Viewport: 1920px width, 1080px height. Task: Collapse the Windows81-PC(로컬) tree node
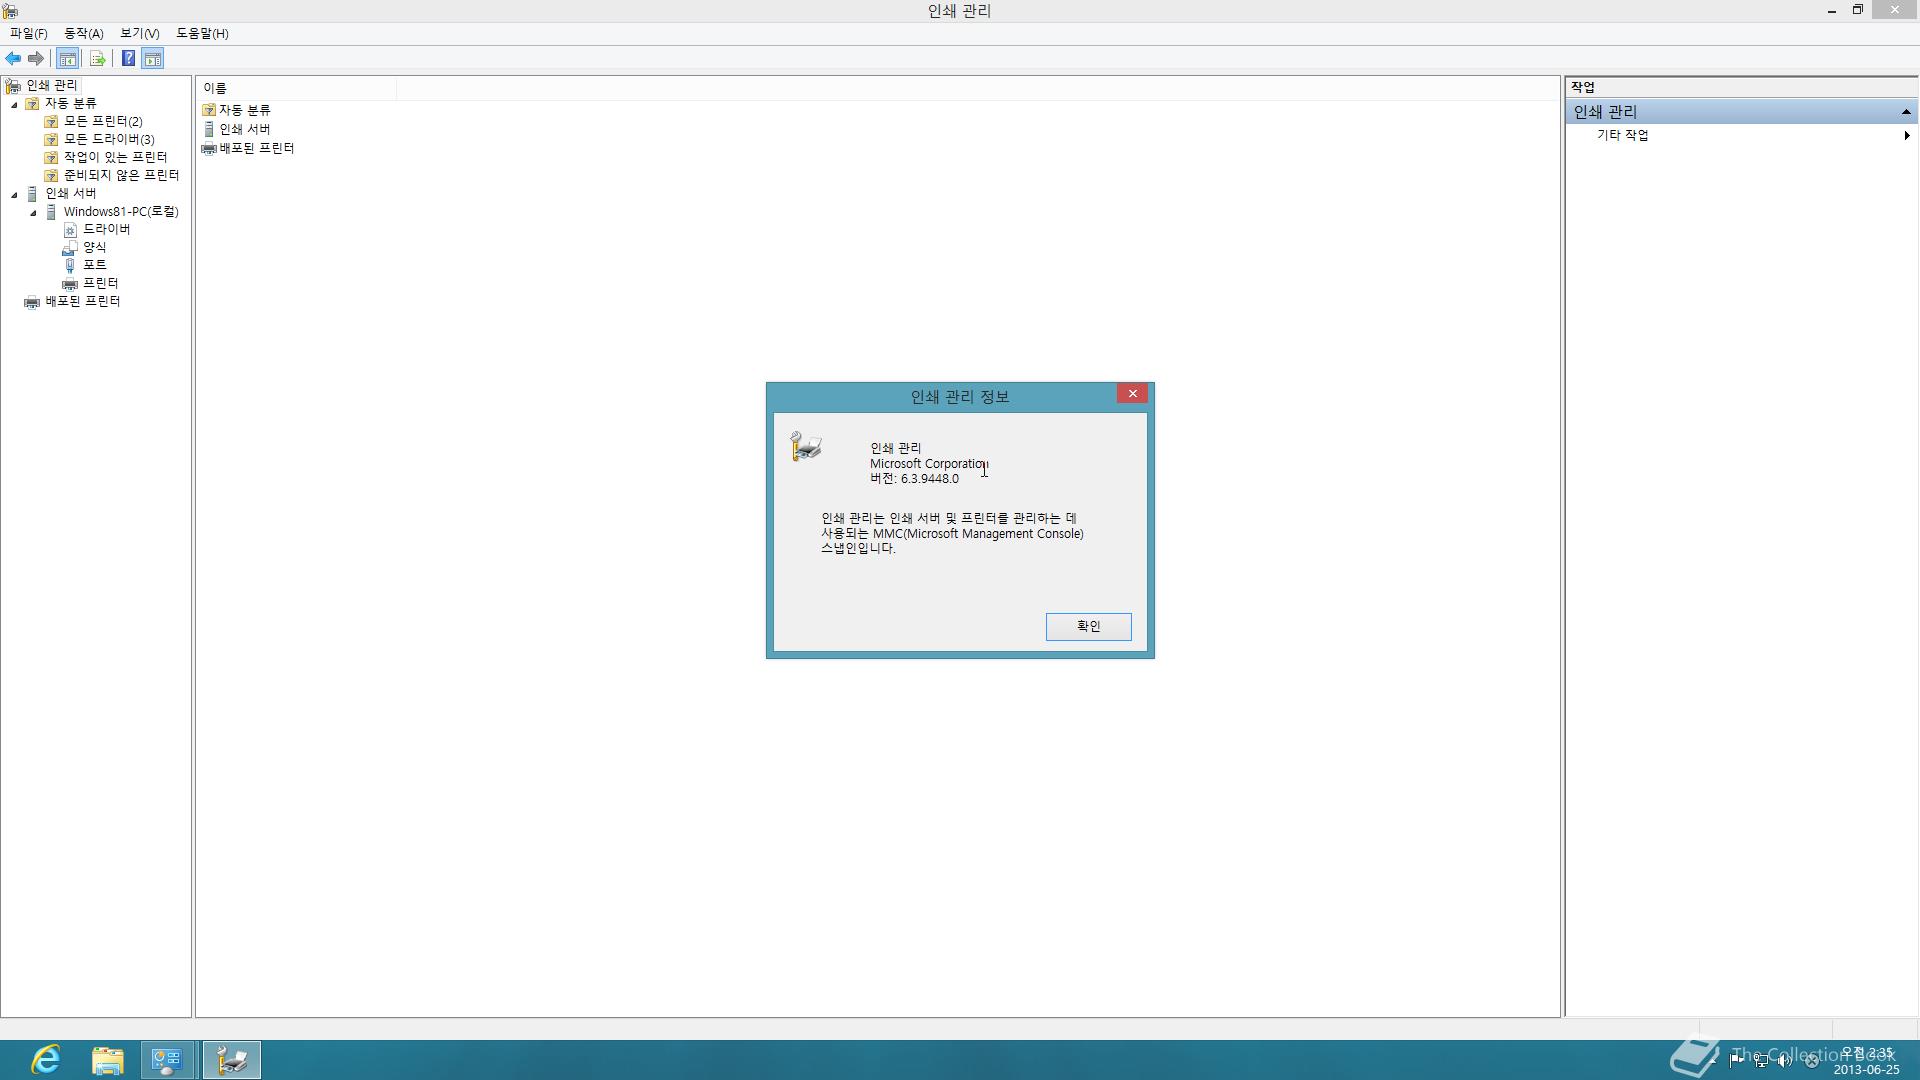tap(33, 212)
